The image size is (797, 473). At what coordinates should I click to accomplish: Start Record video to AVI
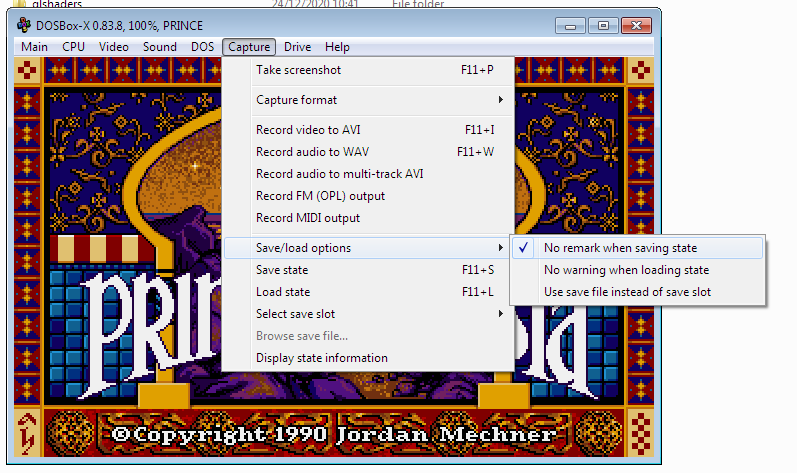(369, 130)
